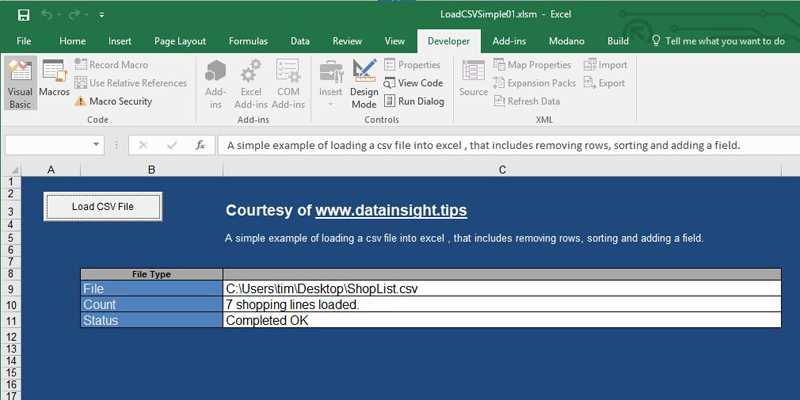Switch to the Review tab

tap(347, 41)
